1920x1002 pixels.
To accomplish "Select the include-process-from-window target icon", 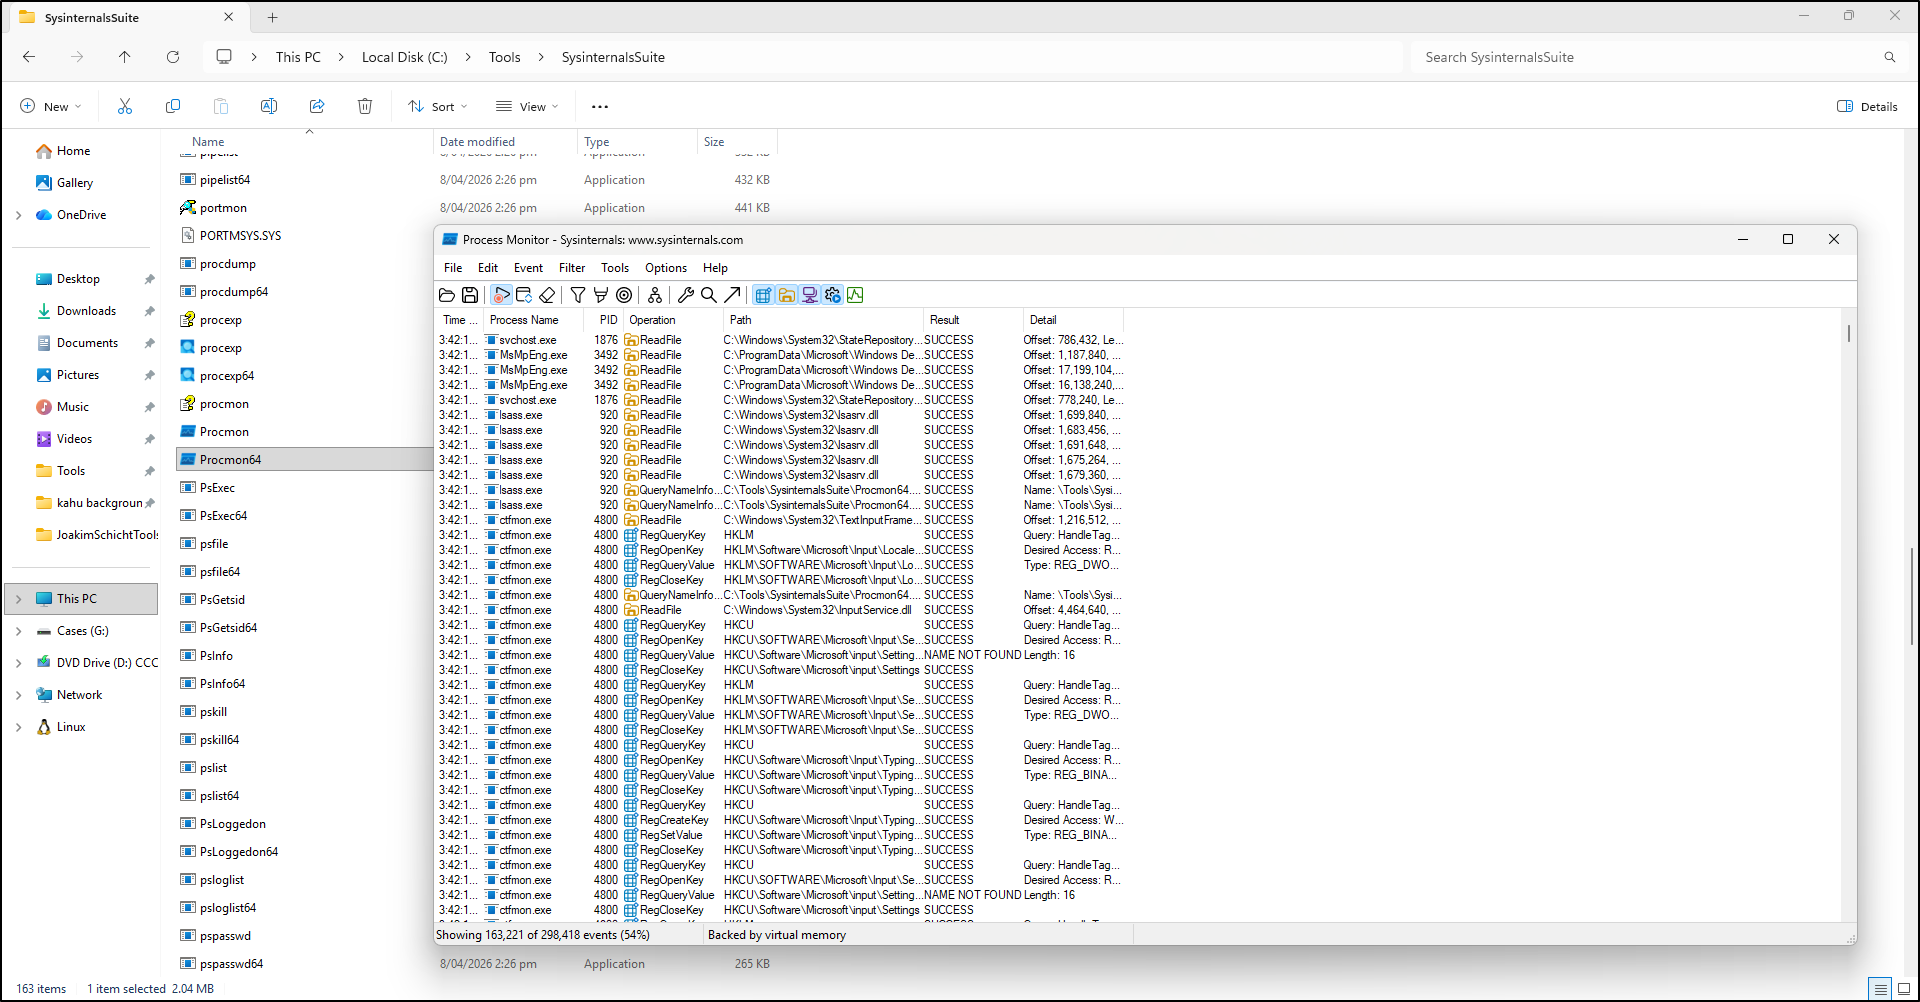I will 624,295.
